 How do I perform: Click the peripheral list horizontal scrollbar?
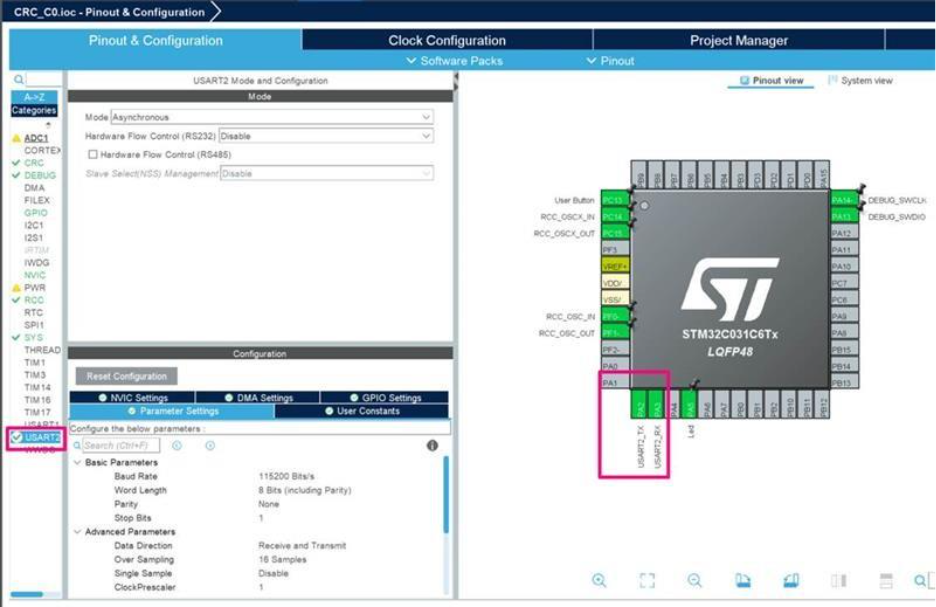click(27, 594)
